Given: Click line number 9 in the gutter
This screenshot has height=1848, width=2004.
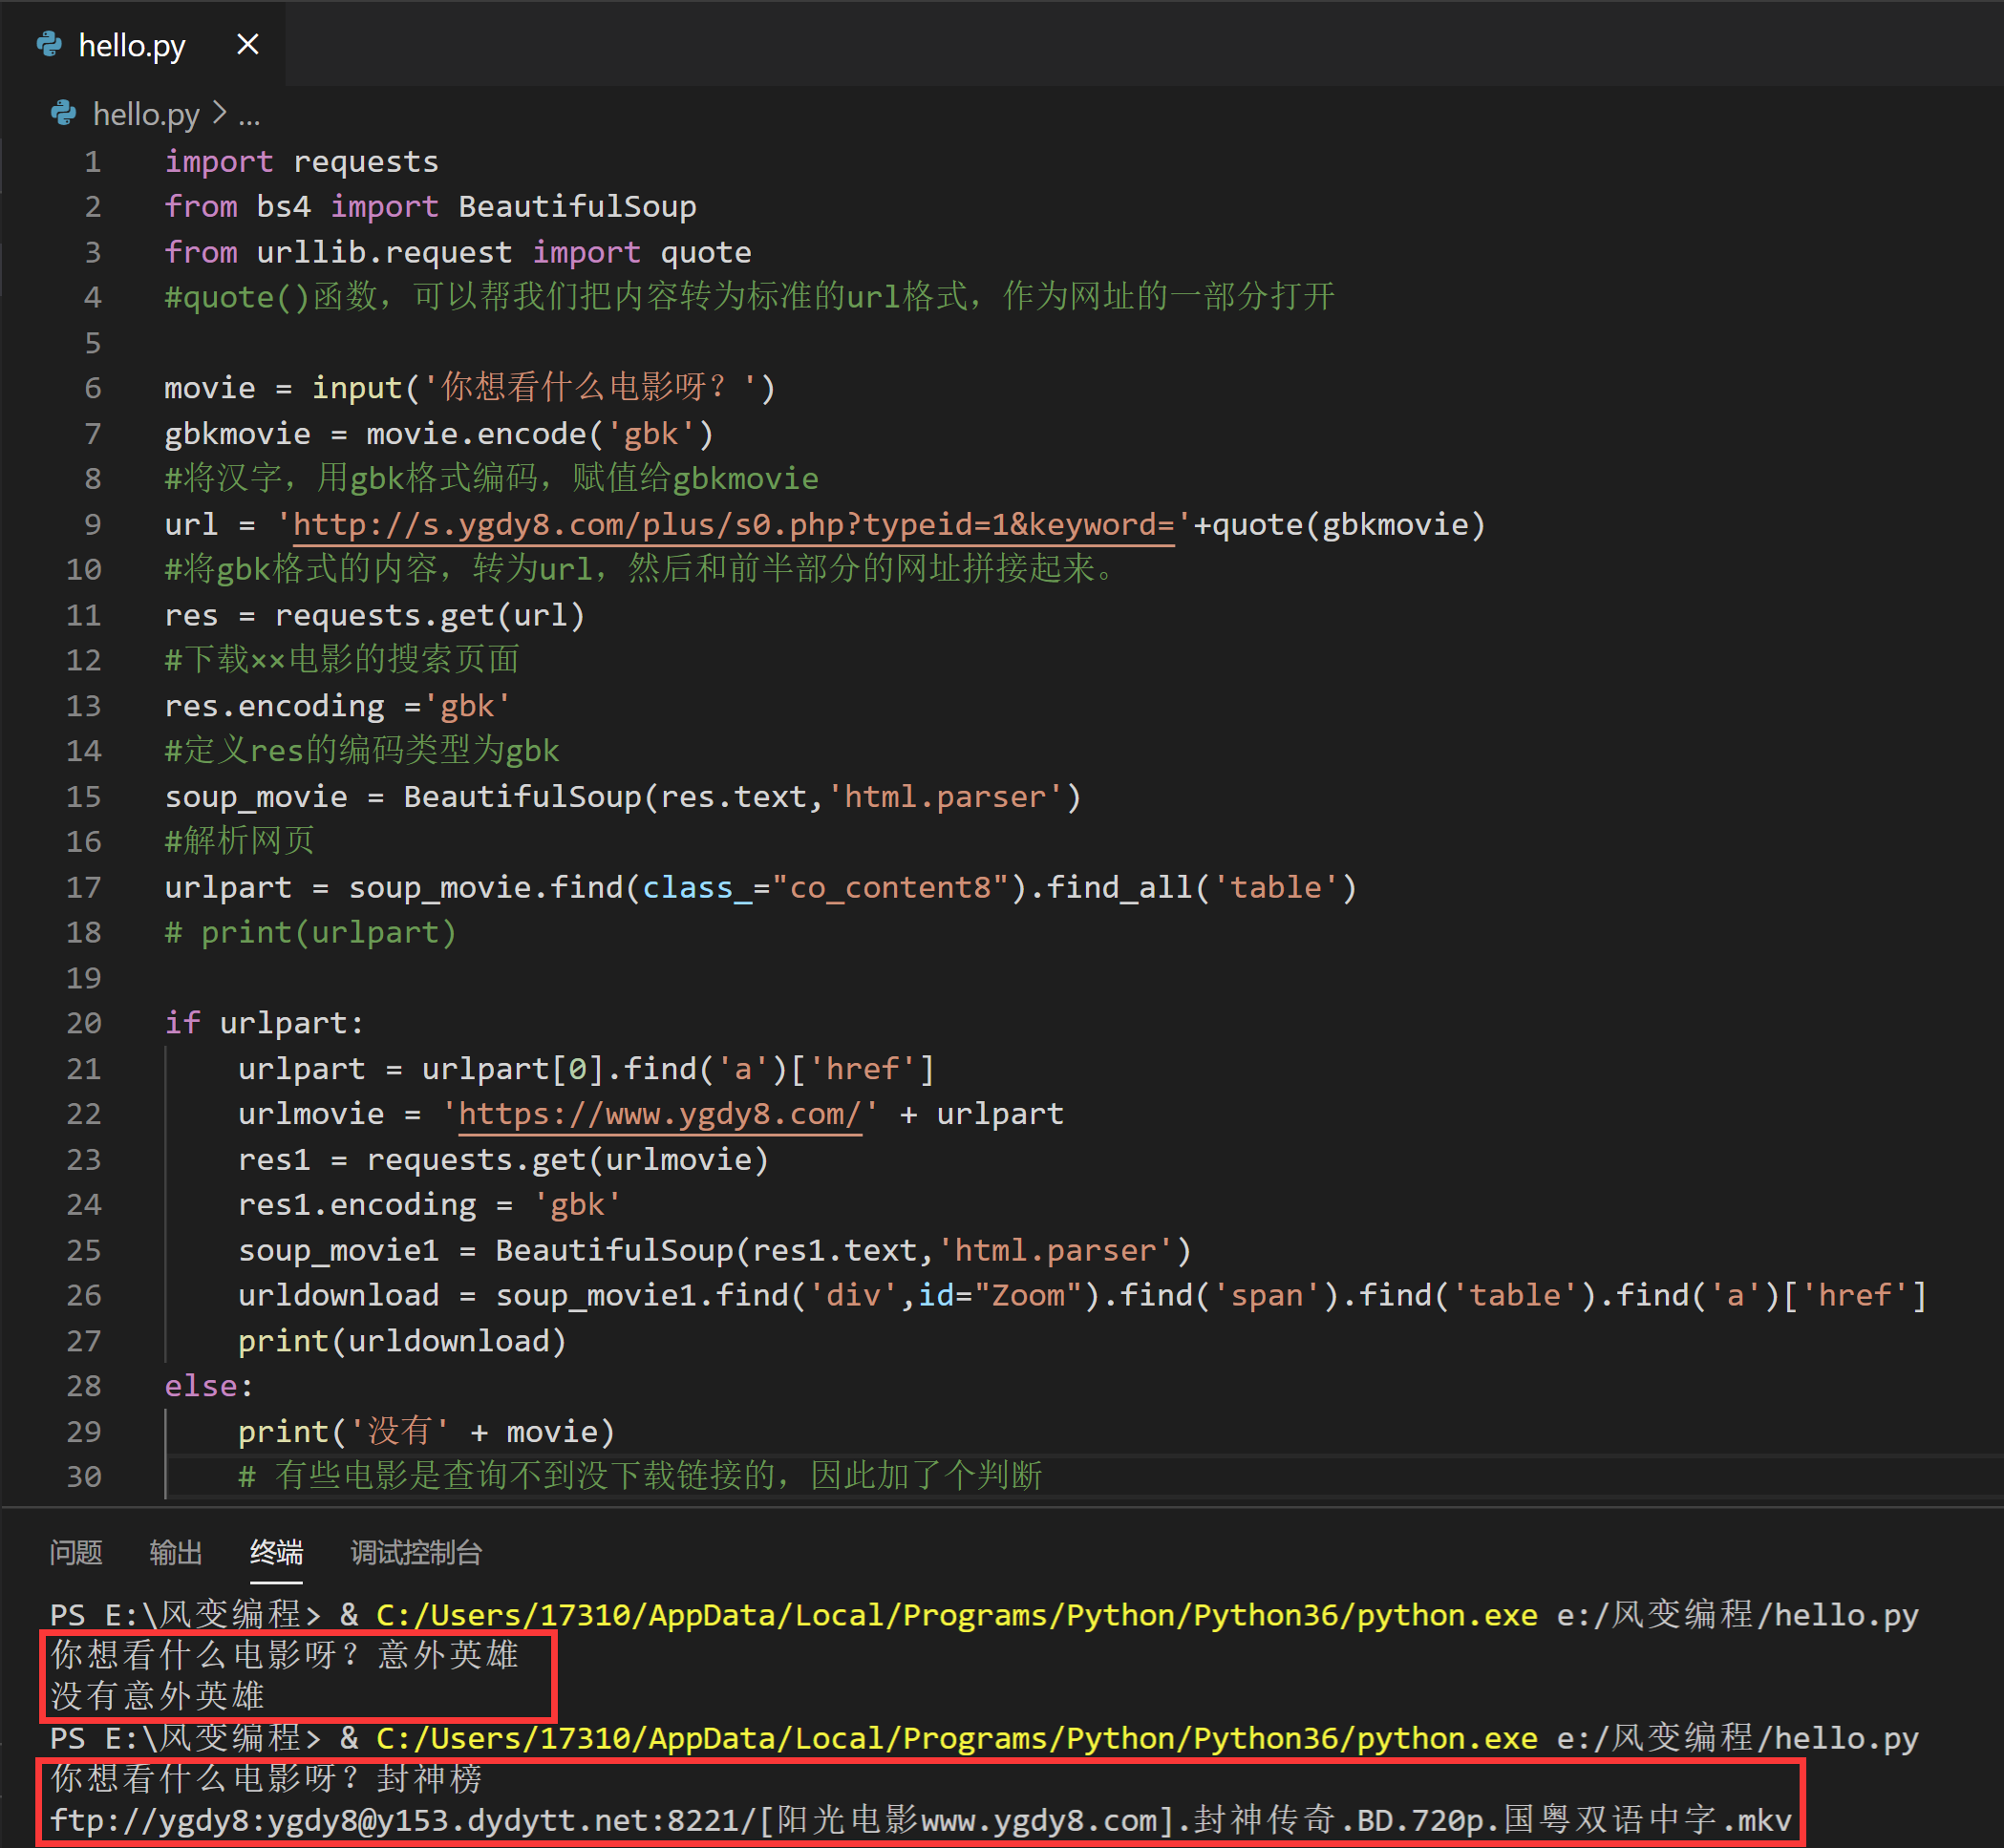Looking at the screenshot, I should click(x=93, y=524).
